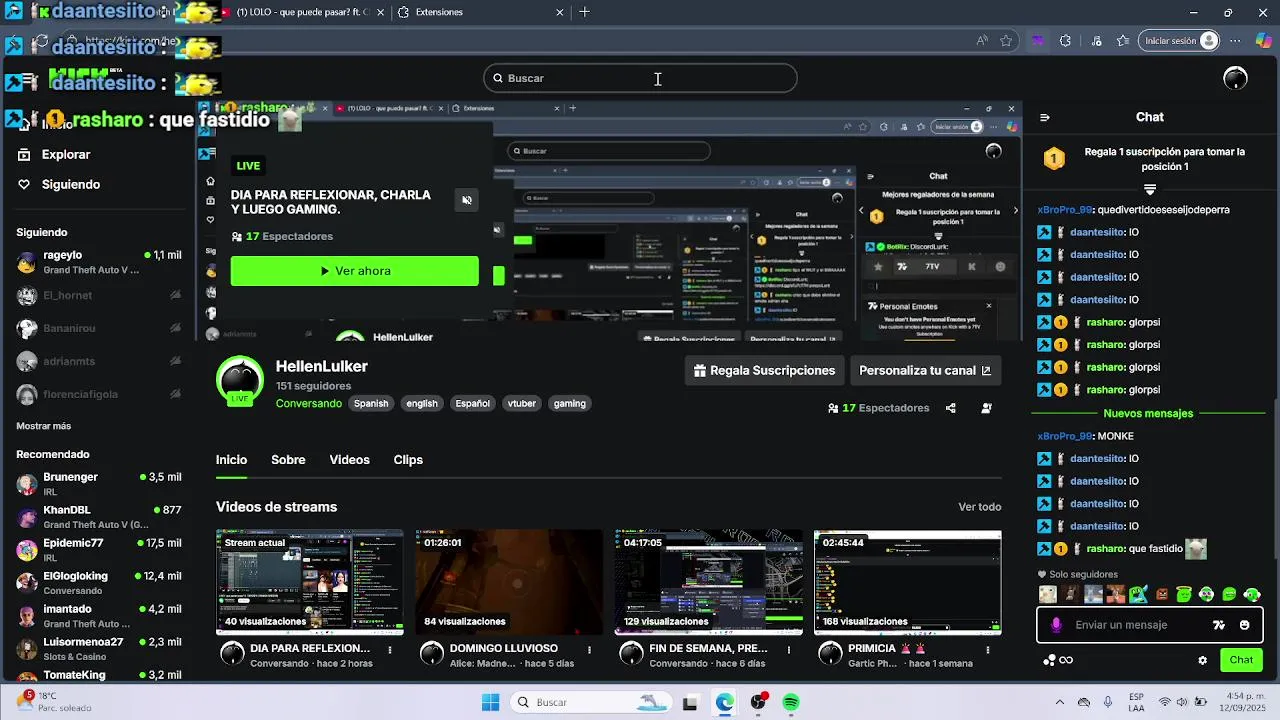Image resolution: width=1280 pixels, height=720 pixels.
Task: Click the browser media control music icon
Action: click(x=1097, y=41)
